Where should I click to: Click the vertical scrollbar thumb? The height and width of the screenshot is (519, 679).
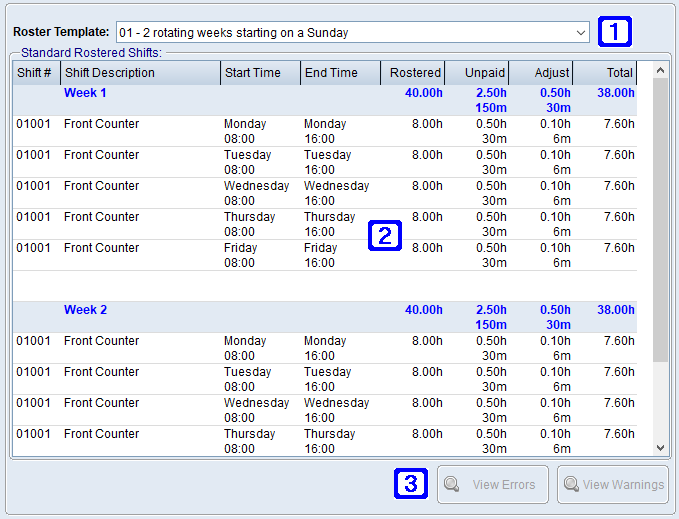tap(659, 220)
